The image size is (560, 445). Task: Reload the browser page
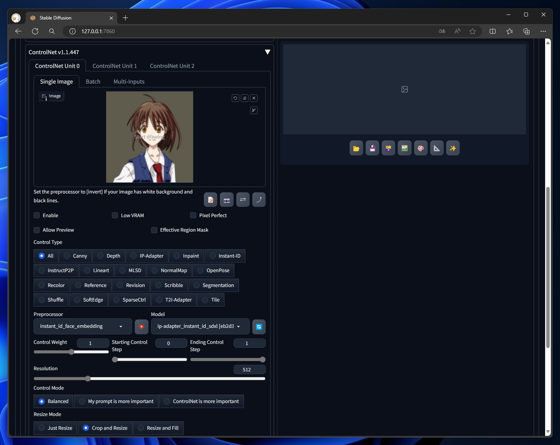pos(35,31)
